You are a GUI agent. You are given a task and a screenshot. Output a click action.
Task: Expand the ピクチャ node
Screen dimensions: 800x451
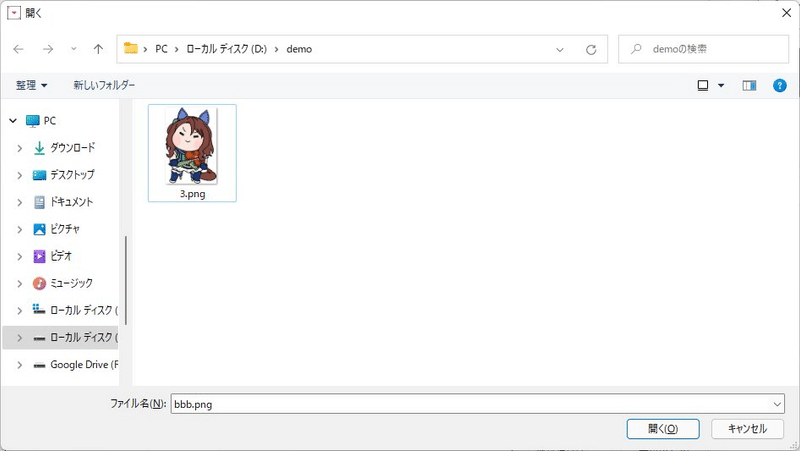[19, 229]
